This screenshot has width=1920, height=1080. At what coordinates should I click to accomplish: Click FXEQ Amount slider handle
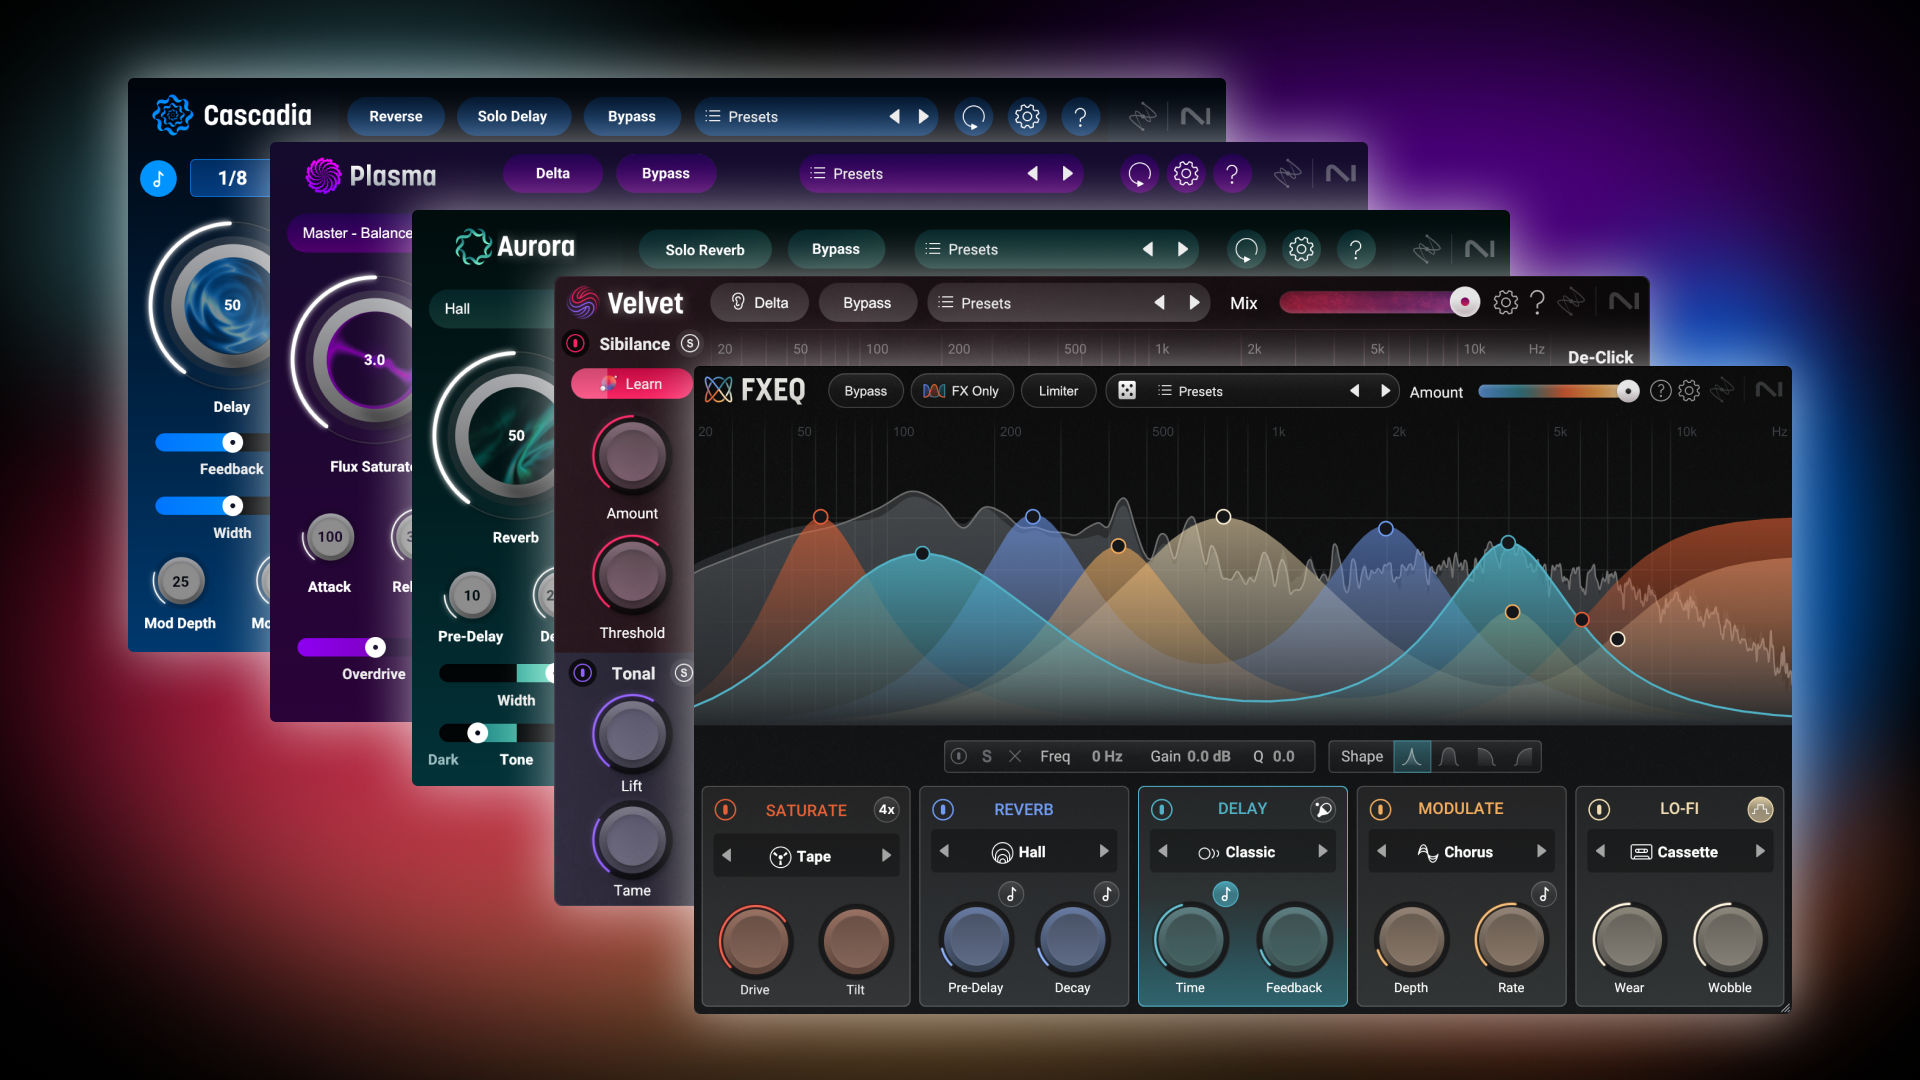pos(1628,392)
